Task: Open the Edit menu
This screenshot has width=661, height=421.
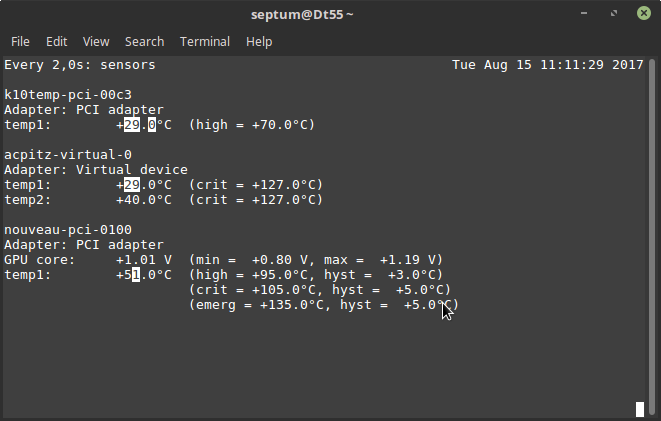Action: pyautogui.click(x=56, y=42)
